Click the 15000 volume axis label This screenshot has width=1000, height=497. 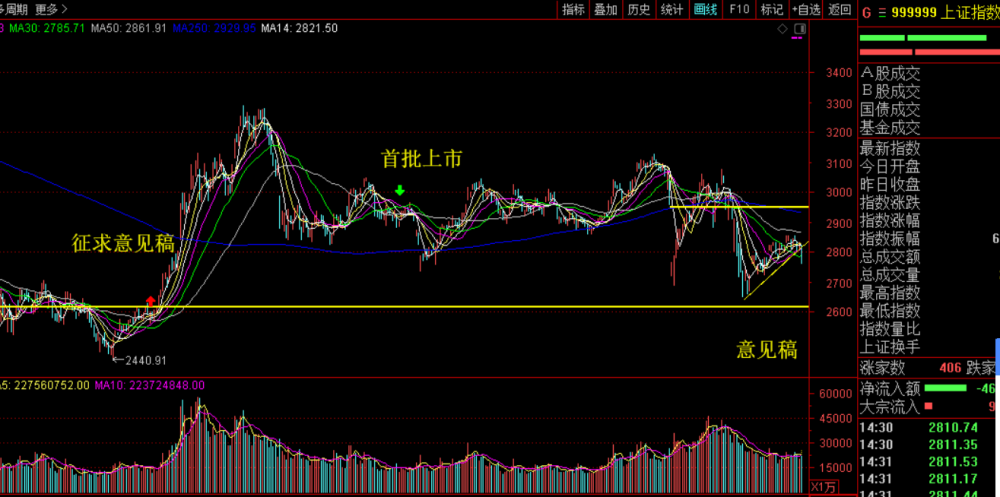(833, 468)
